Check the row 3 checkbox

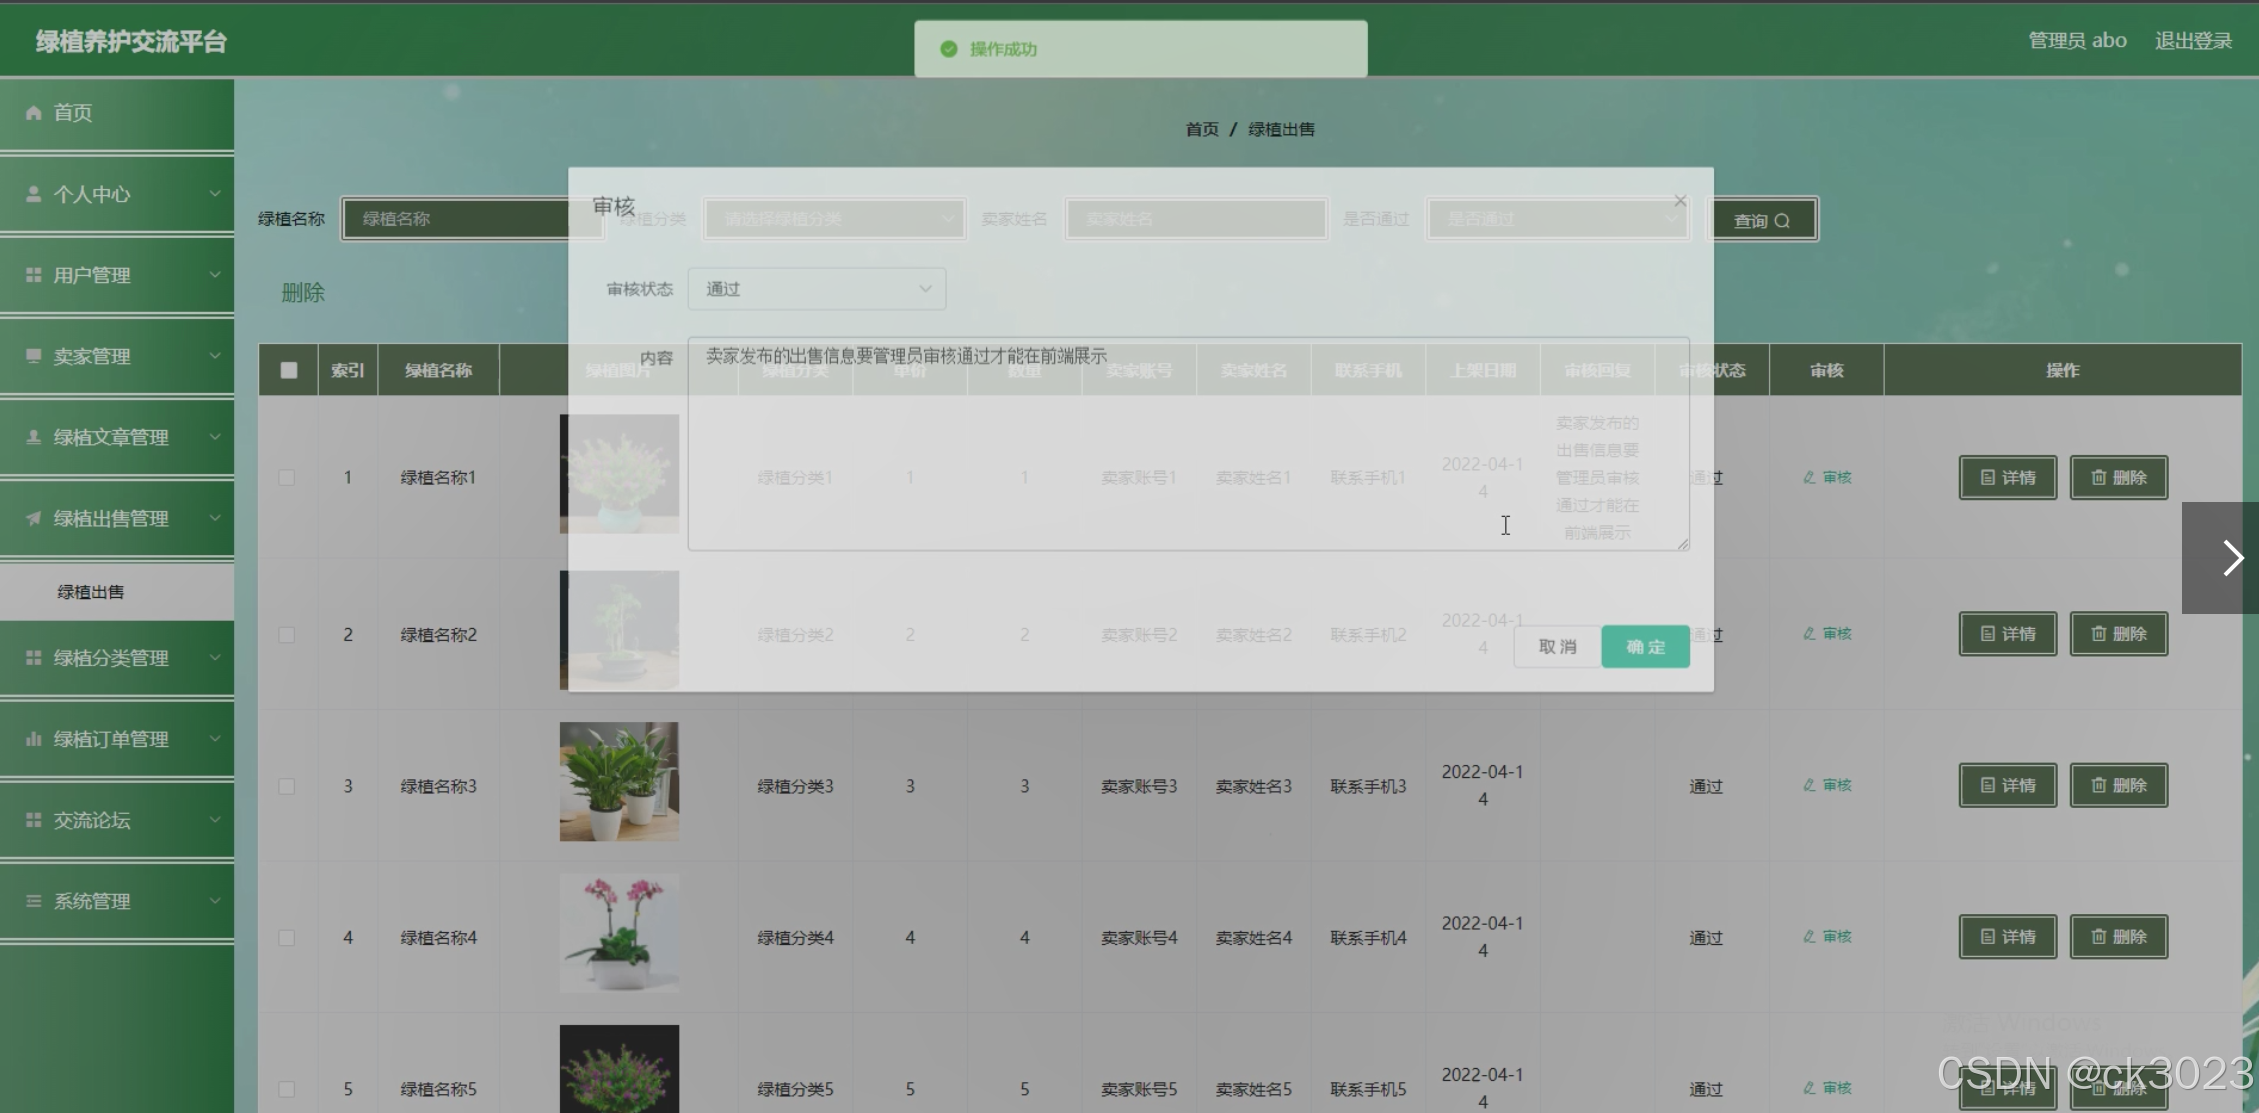coord(287,787)
